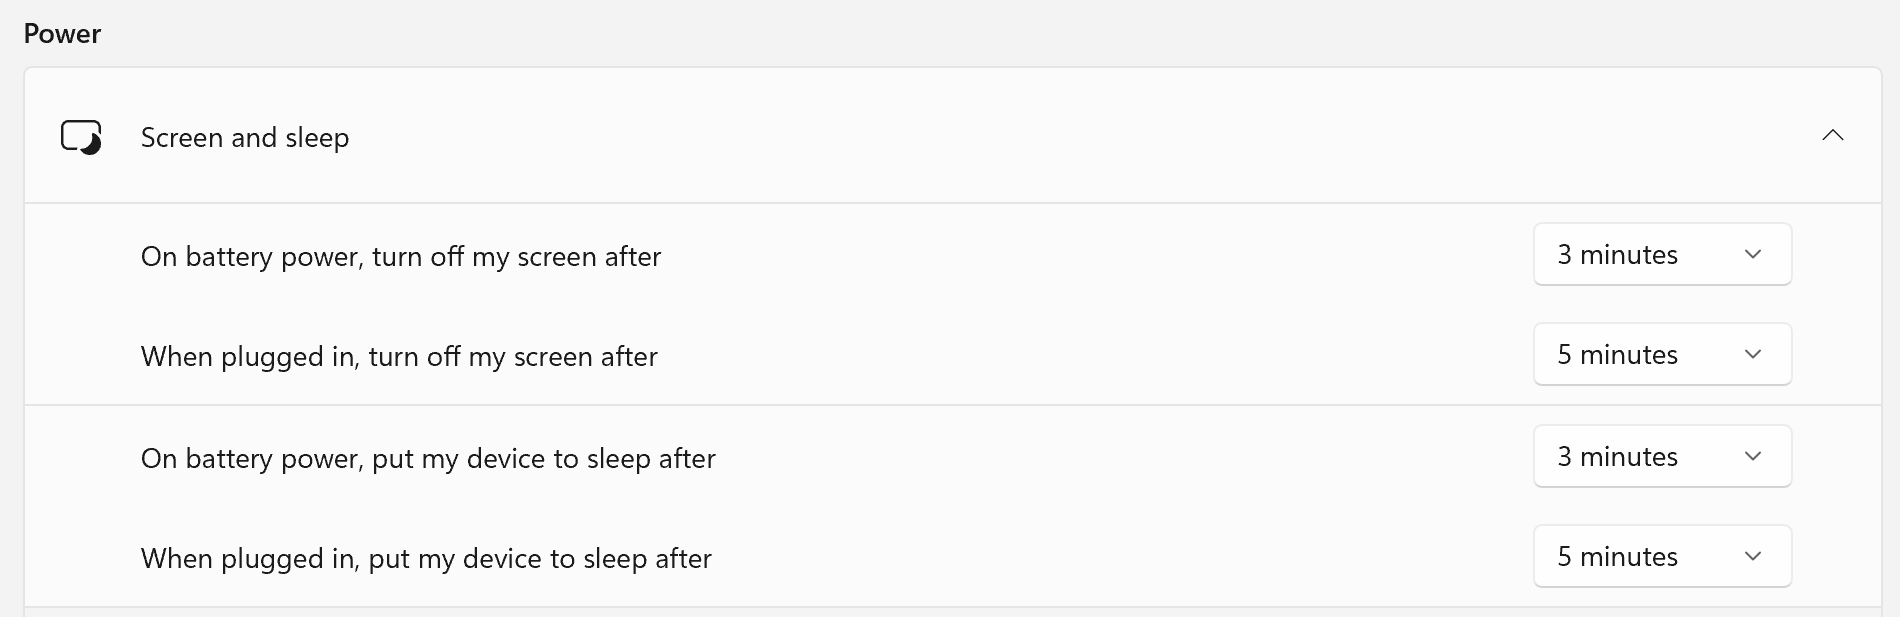Select the '5 minutes' value for plugged-in screen-off
The width and height of the screenshot is (1900, 617).
1617,355
